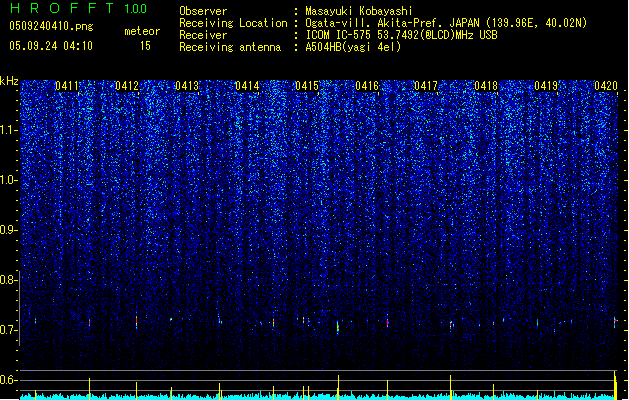Click the 0411 time marker
629x400 pixels.
coord(67,86)
